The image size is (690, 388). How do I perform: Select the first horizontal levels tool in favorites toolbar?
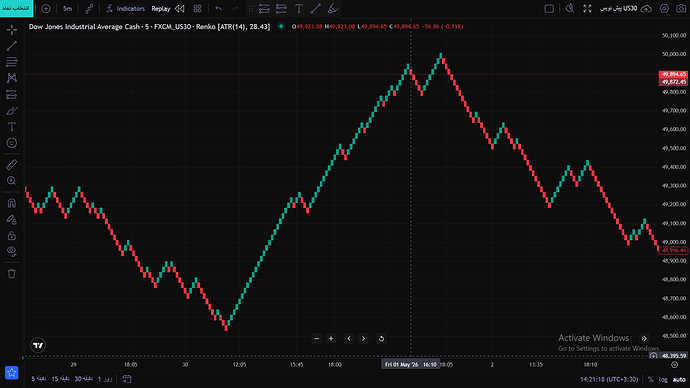pos(264,9)
